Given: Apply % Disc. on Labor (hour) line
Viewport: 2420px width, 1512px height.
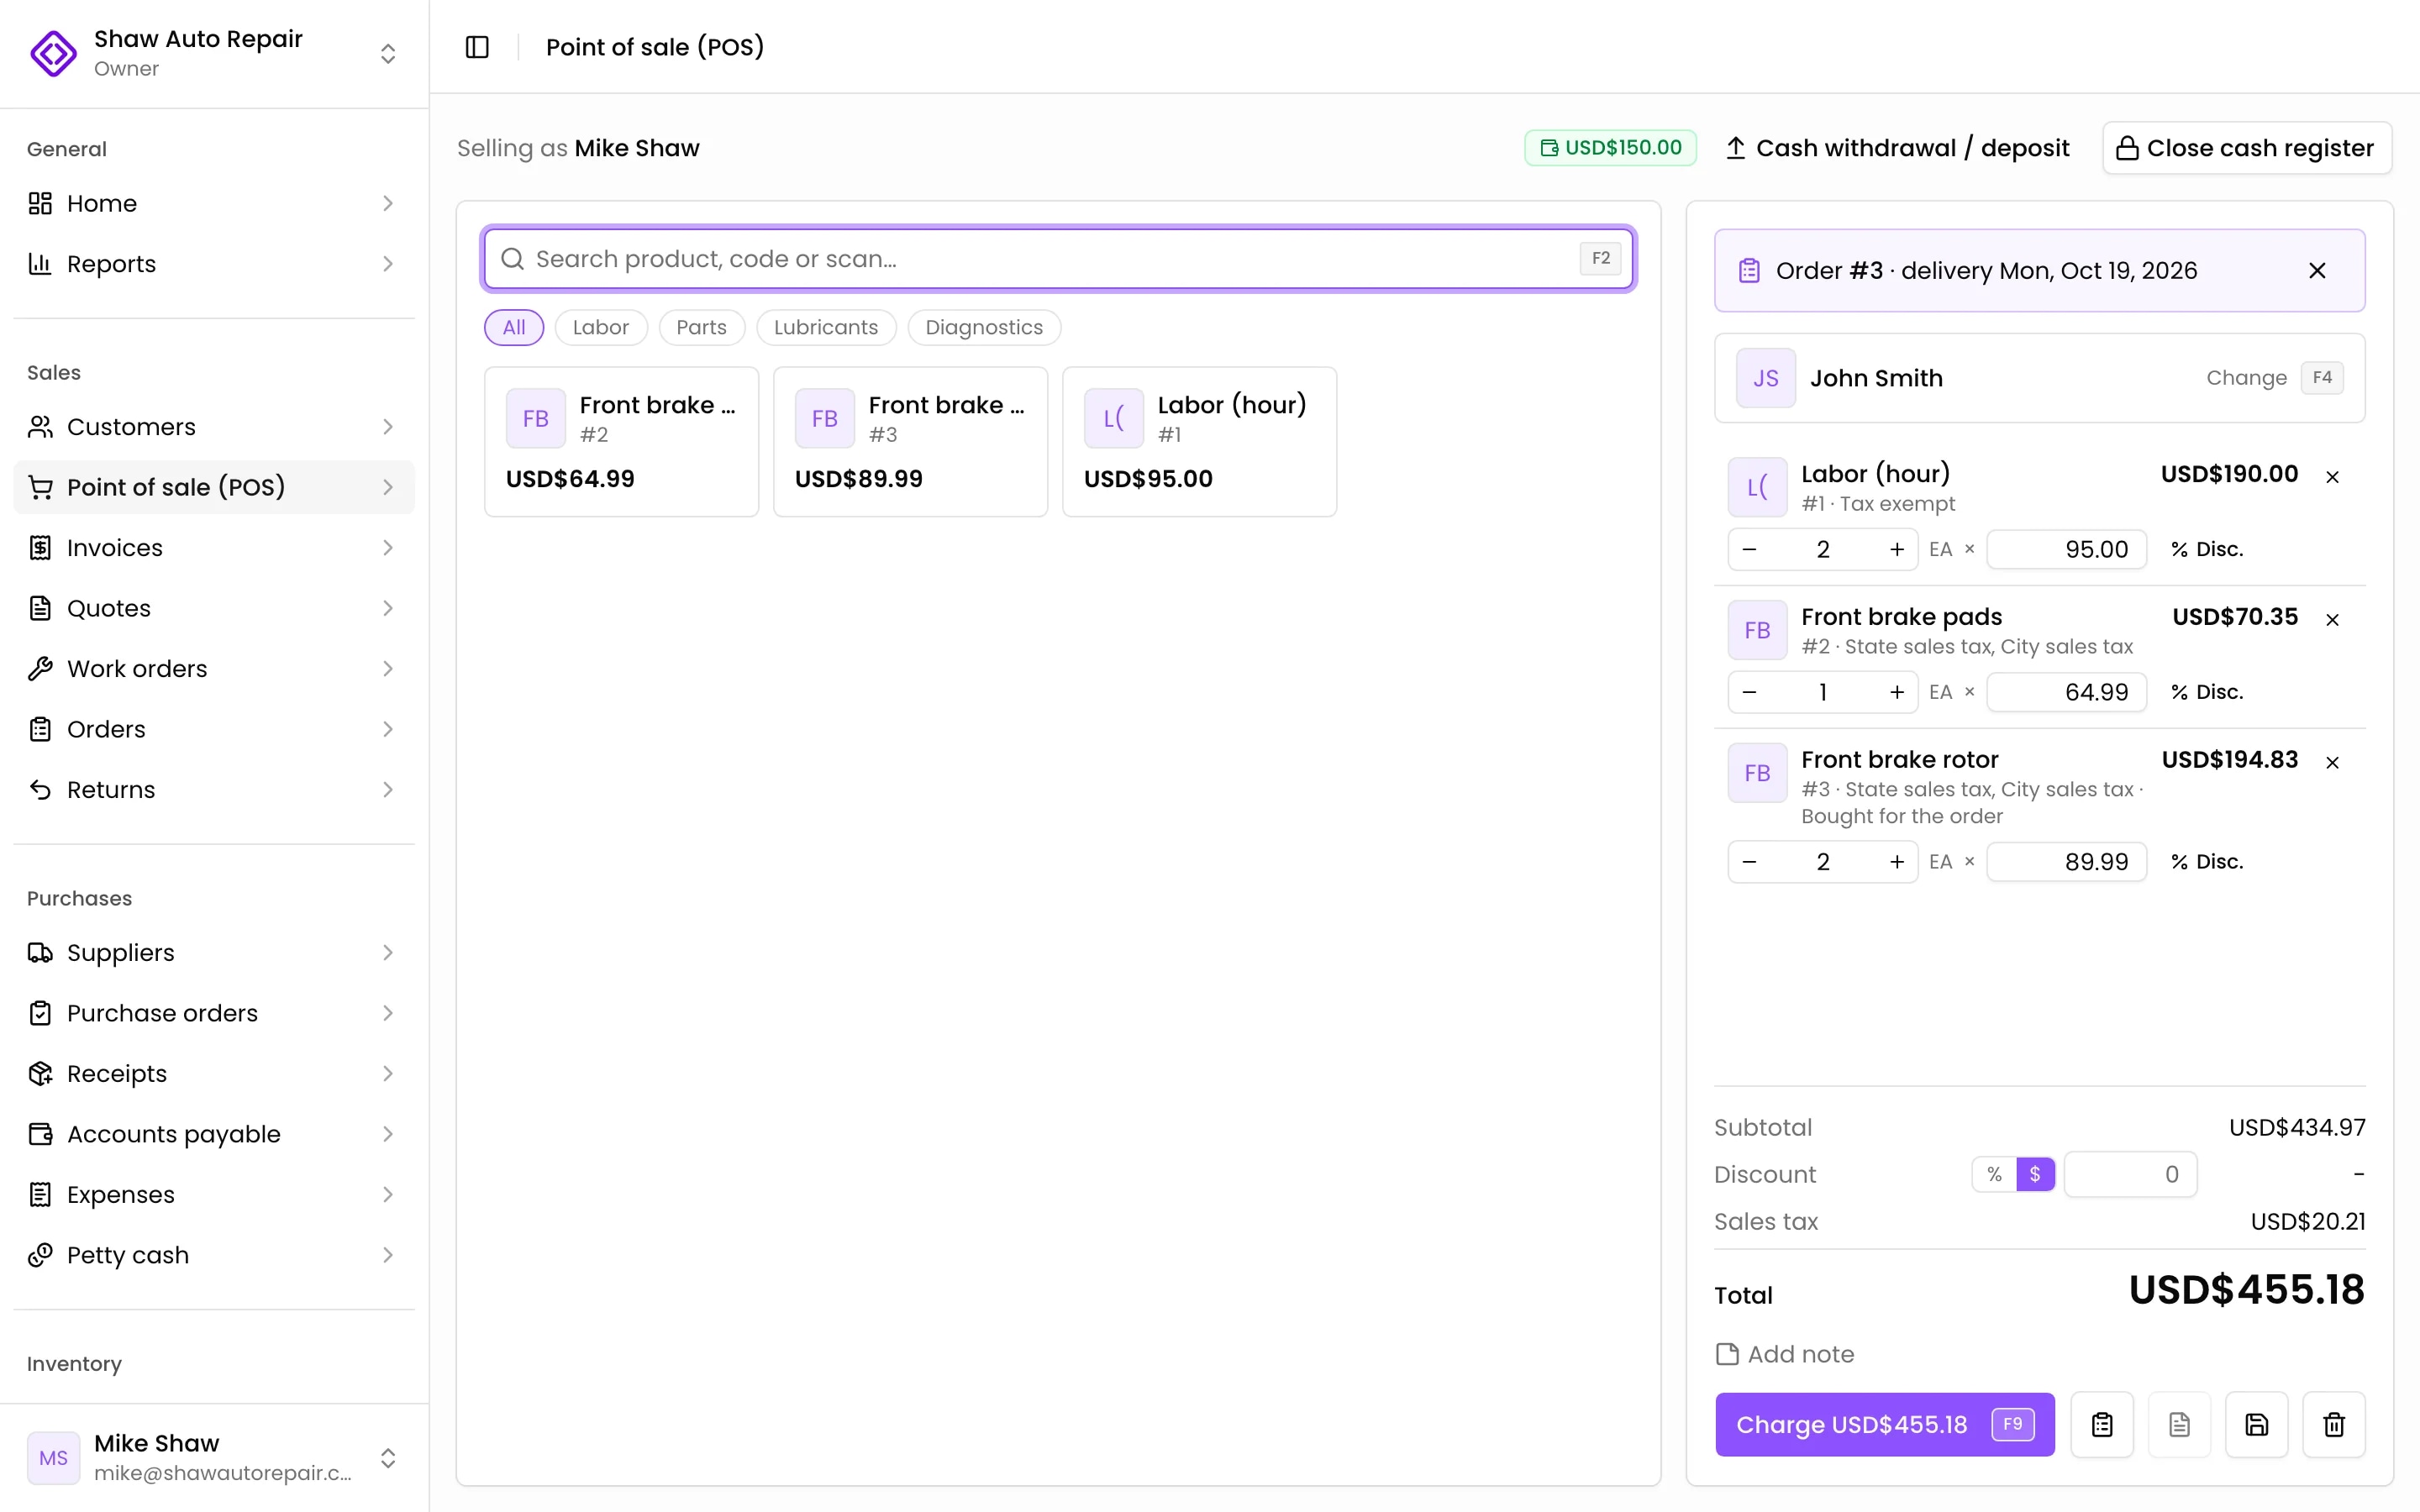Looking at the screenshot, I should coord(2207,549).
